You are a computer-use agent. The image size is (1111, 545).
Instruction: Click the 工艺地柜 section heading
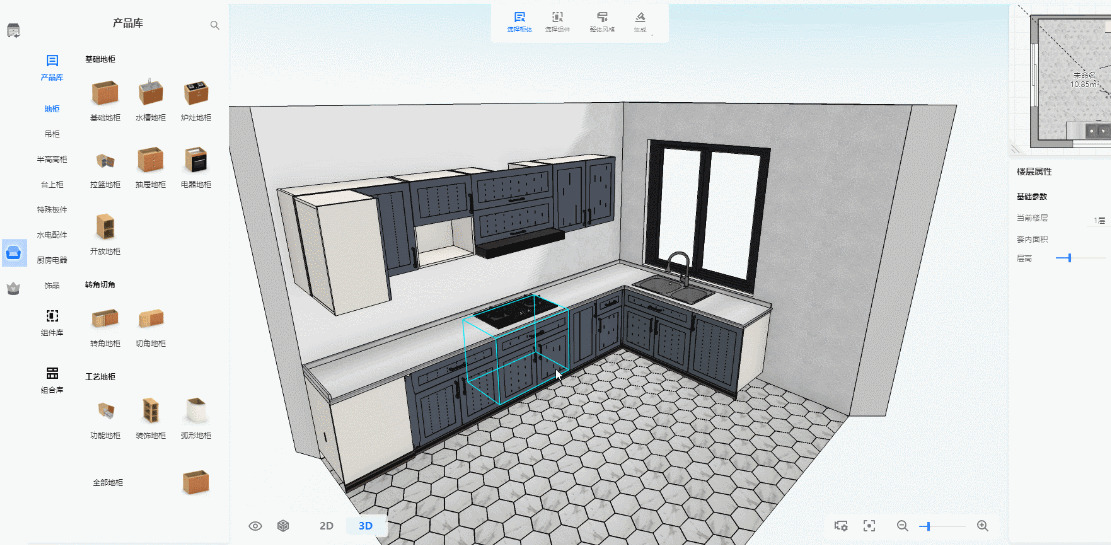(x=101, y=376)
